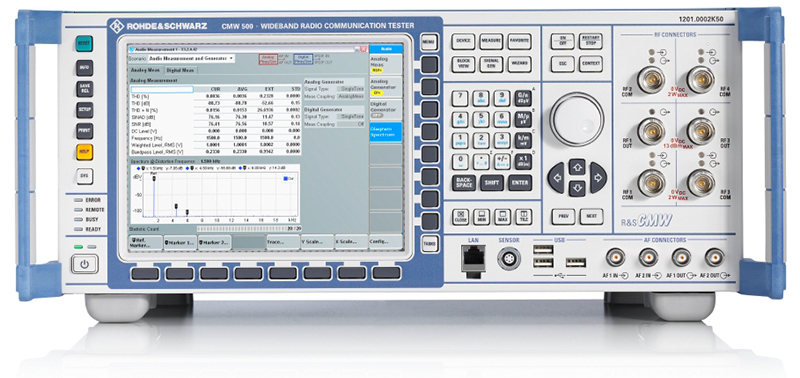This screenshot has height=378, width=800.
Task: Click the green RESET key
Action: (85, 44)
